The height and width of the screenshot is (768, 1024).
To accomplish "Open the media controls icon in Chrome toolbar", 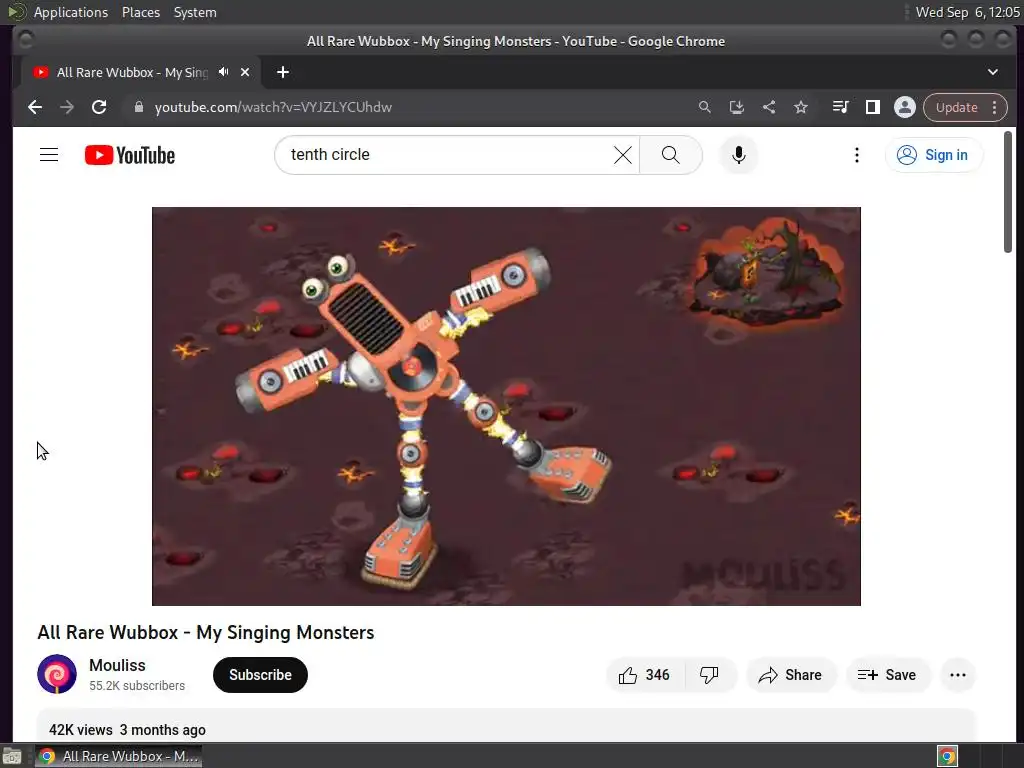I will click(840, 107).
